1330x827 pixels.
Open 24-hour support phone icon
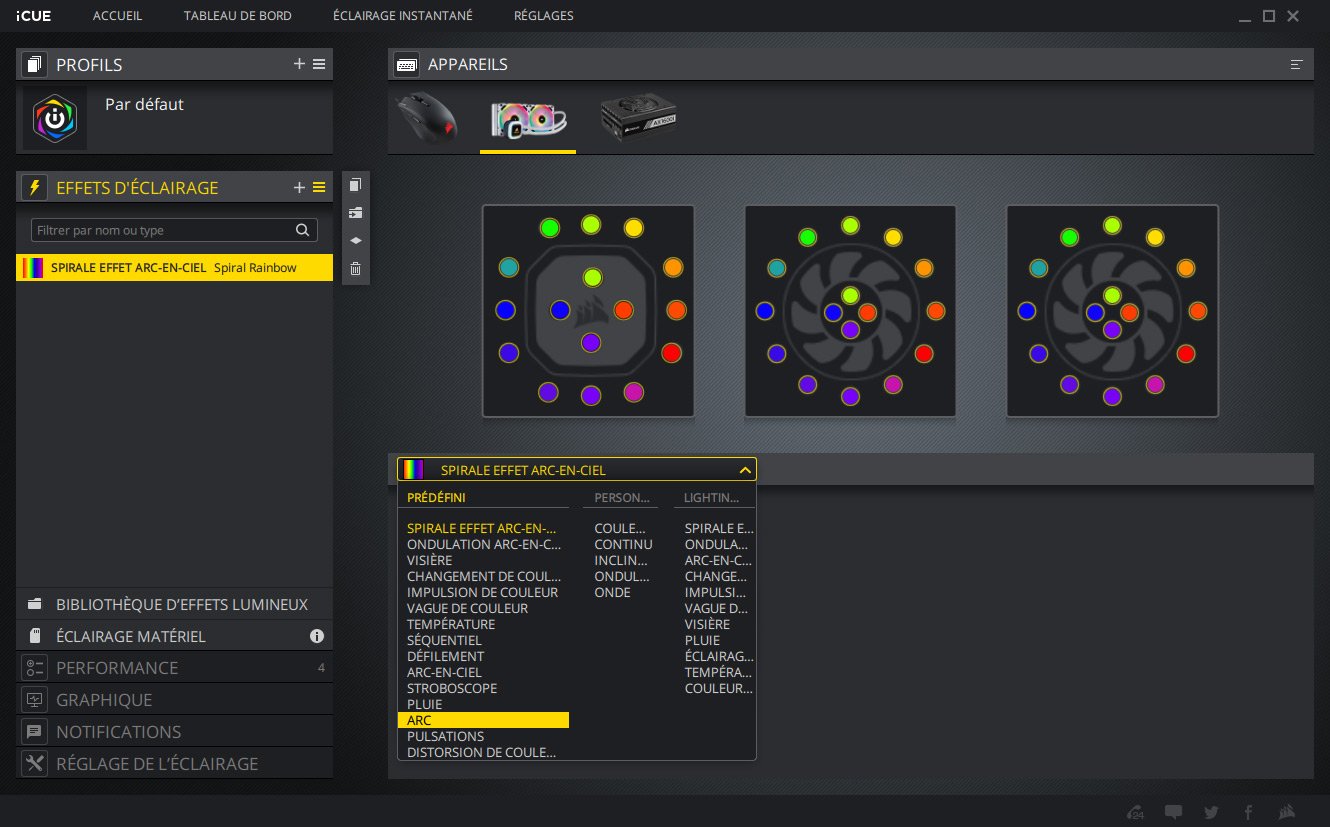[x=1135, y=811]
